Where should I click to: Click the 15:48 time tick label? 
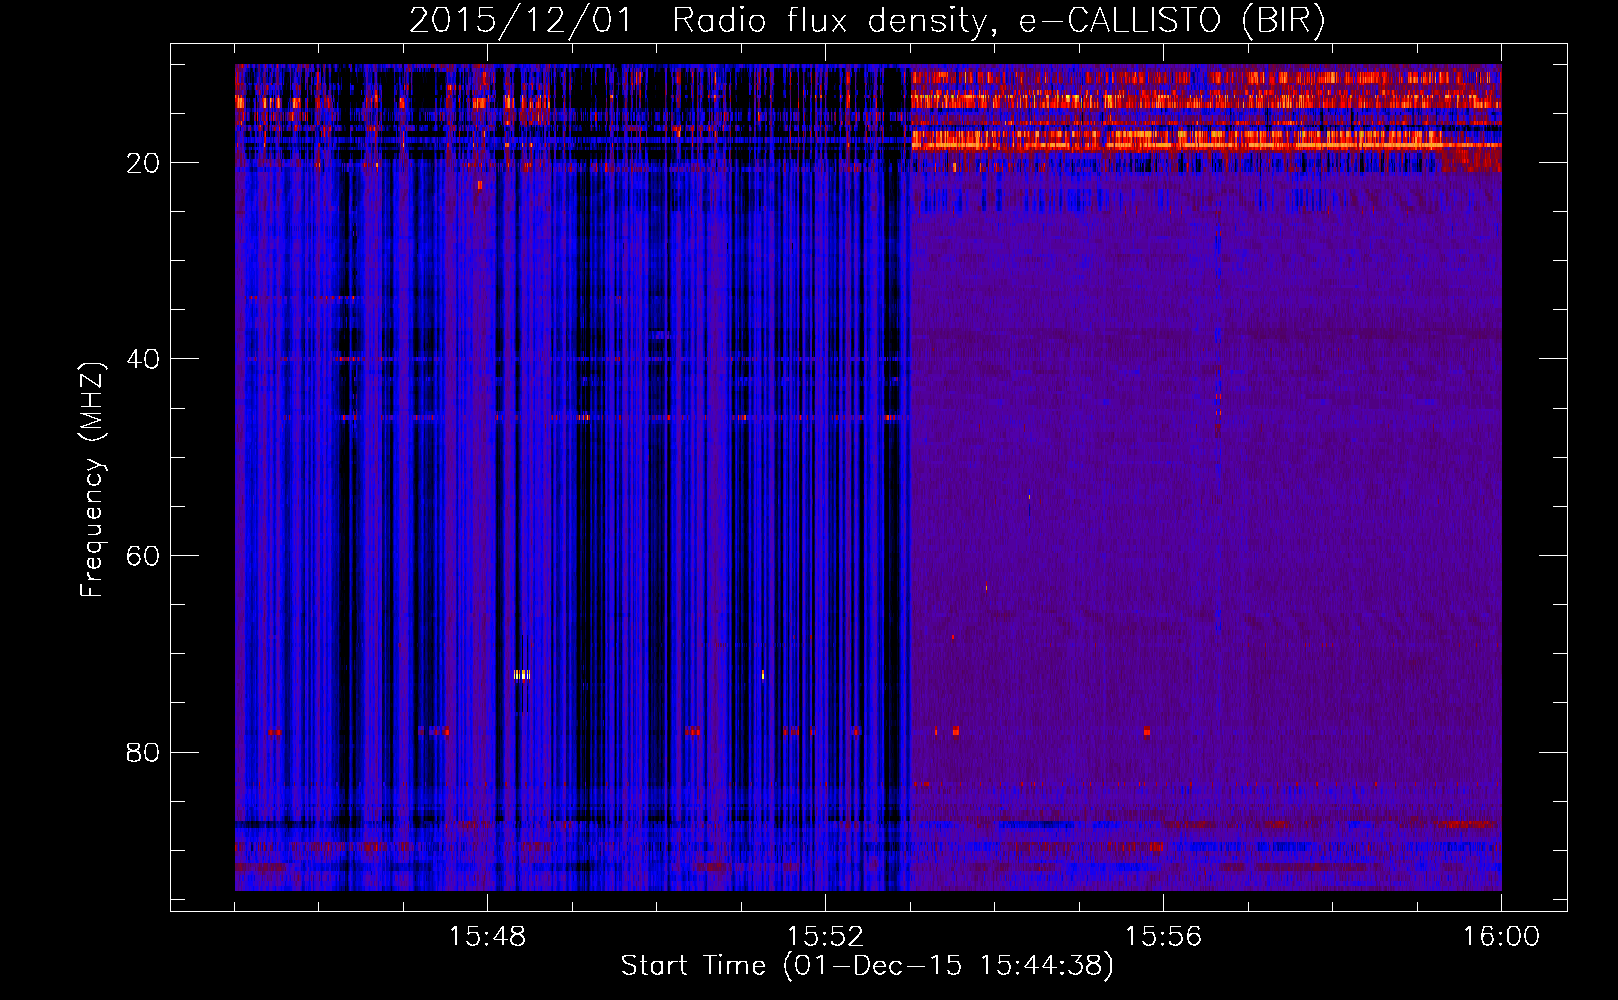[x=487, y=937]
